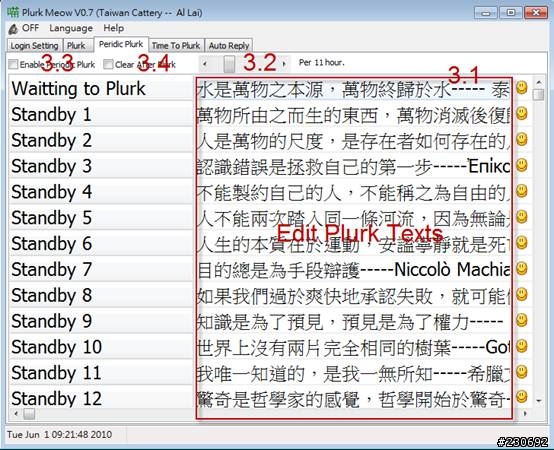Select the 'Standby 1' row label
Screen dimensions: 554x450
(x=52, y=114)
